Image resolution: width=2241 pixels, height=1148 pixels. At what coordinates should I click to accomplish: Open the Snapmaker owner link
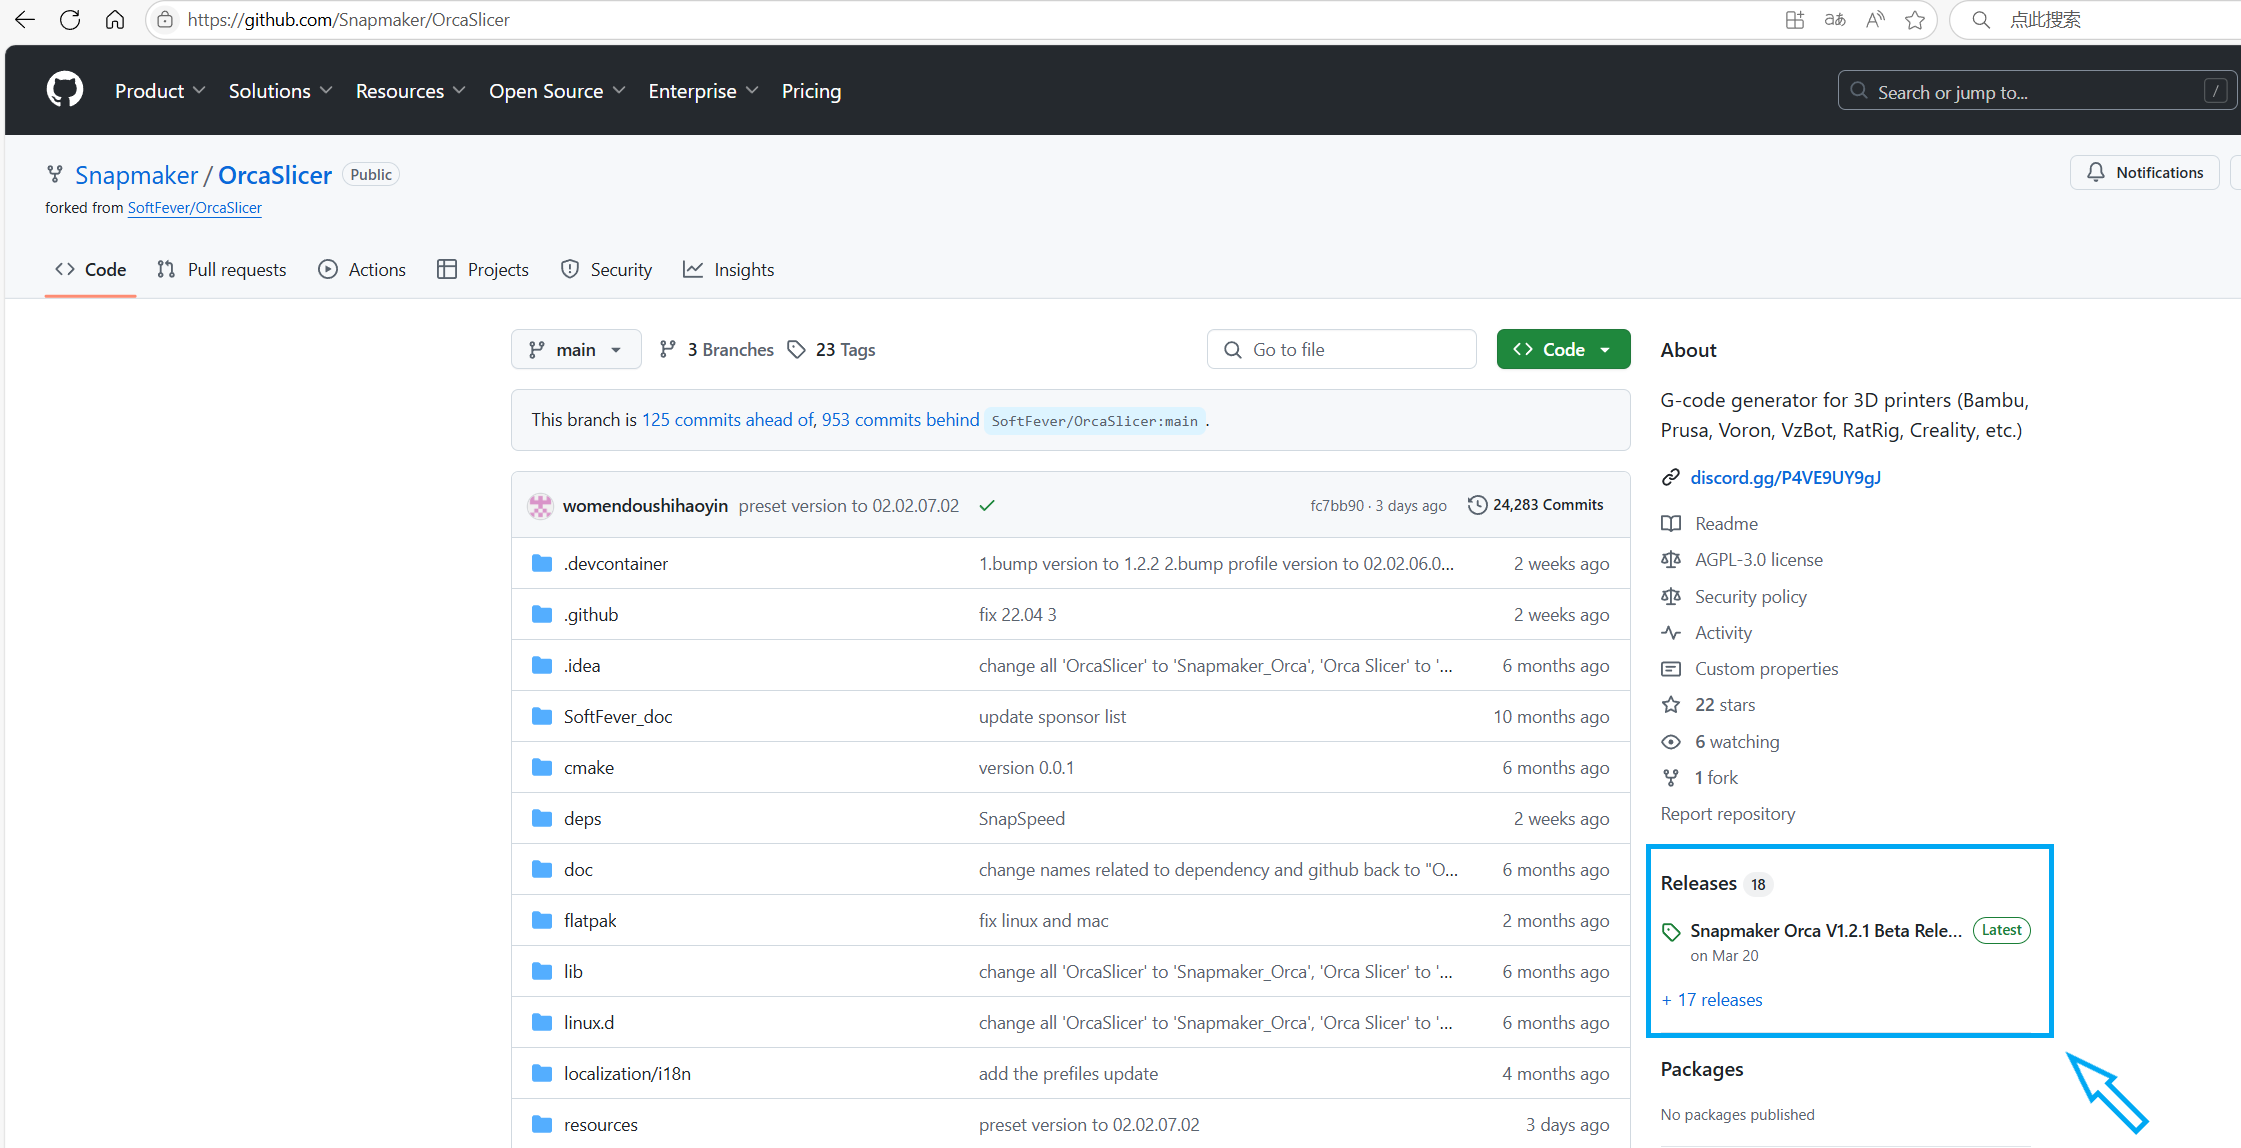[x=136, y=175]
